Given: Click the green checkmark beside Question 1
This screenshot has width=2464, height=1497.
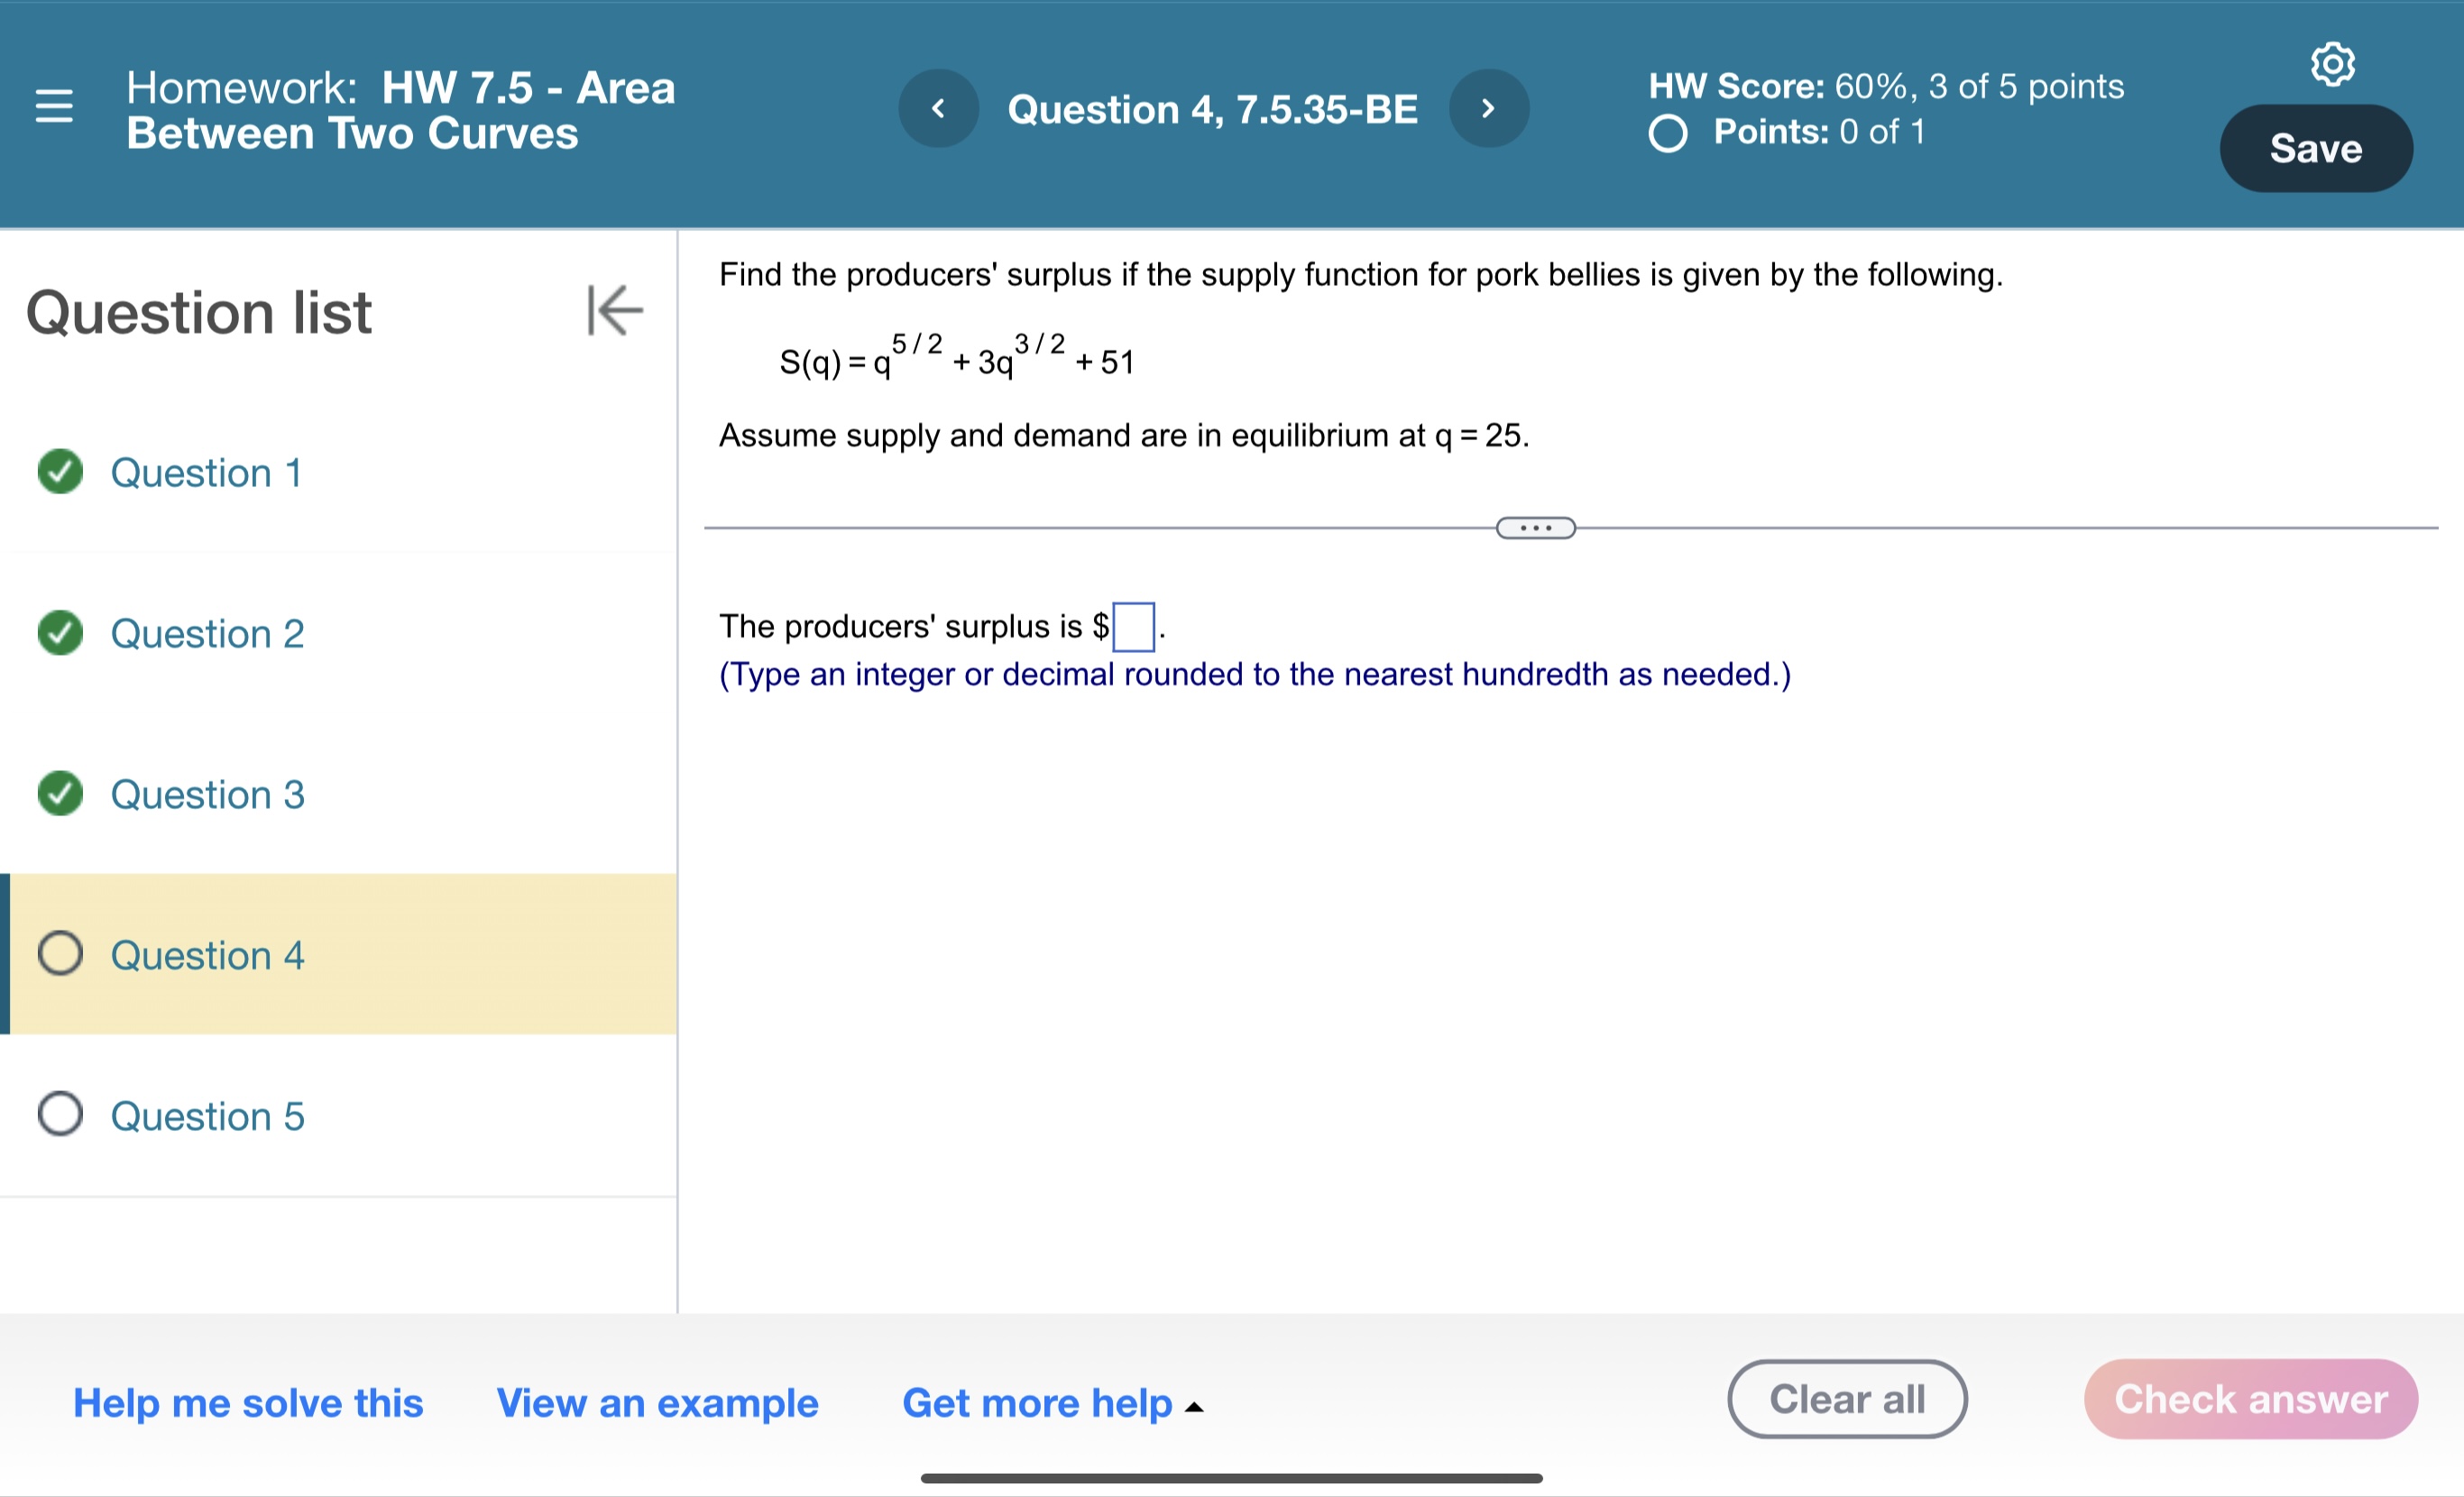Looking at the screenshot, I should tap(60, 472).
